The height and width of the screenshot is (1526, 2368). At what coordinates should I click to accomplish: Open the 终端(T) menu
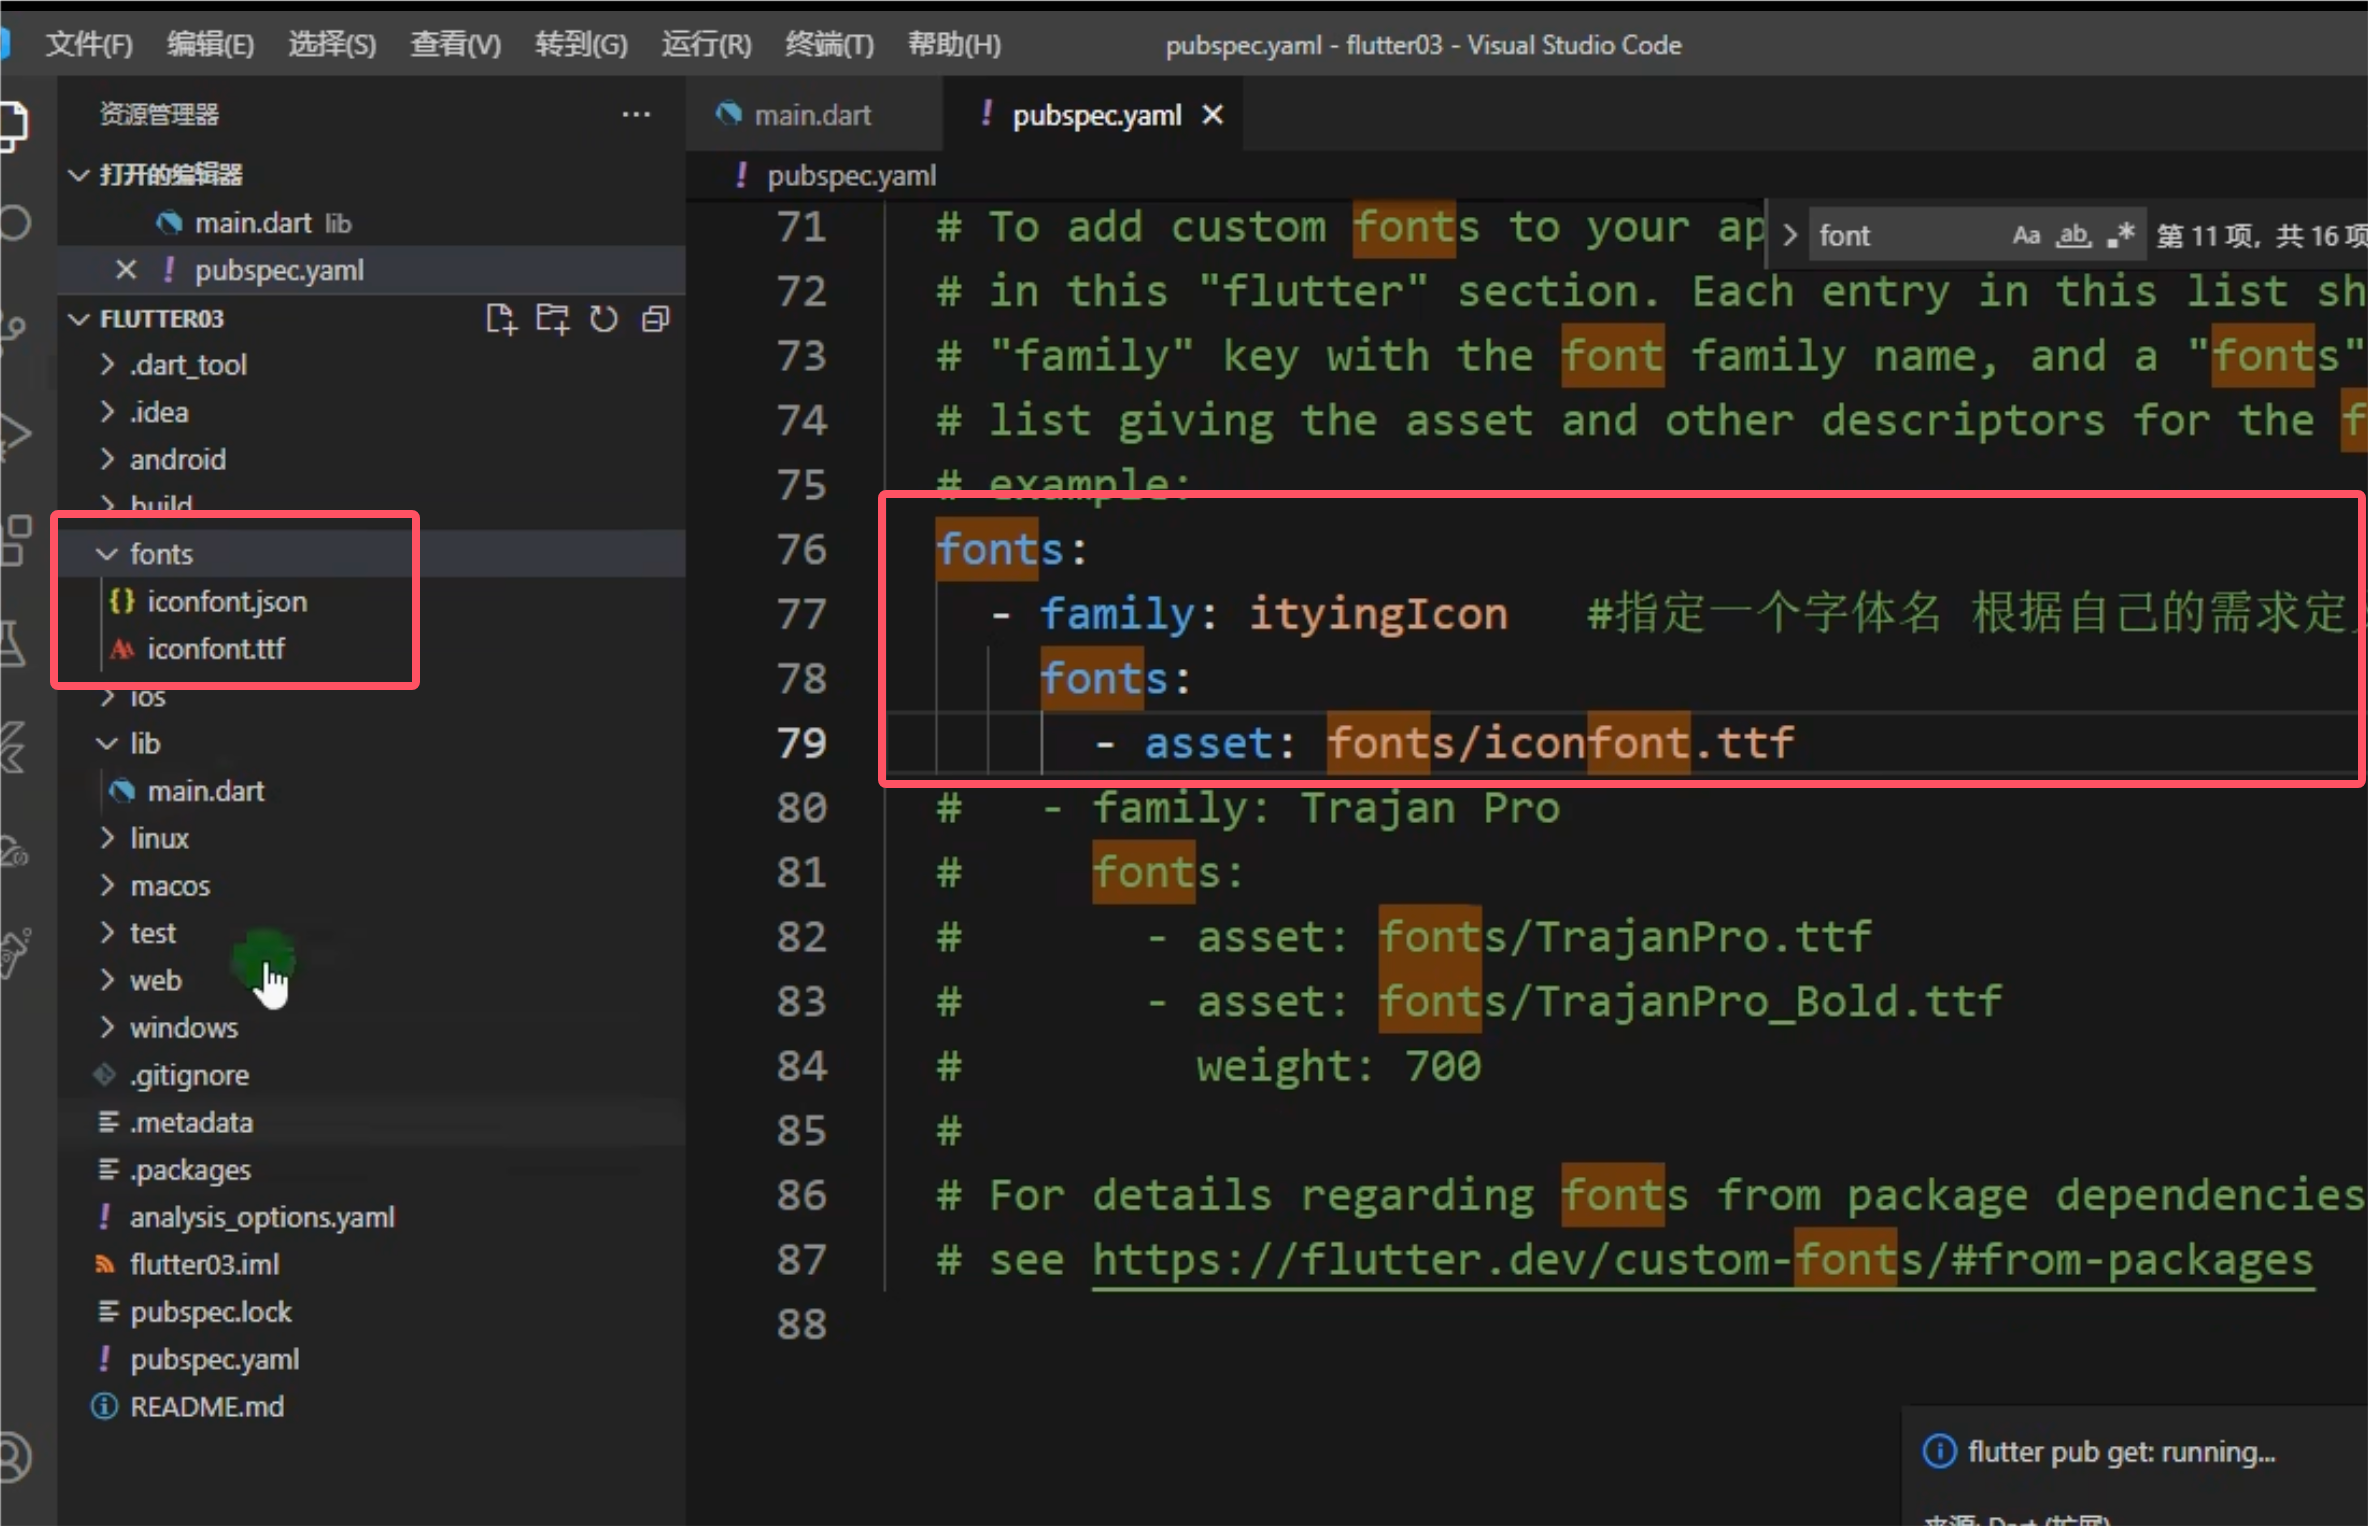(x=830, y=45)
